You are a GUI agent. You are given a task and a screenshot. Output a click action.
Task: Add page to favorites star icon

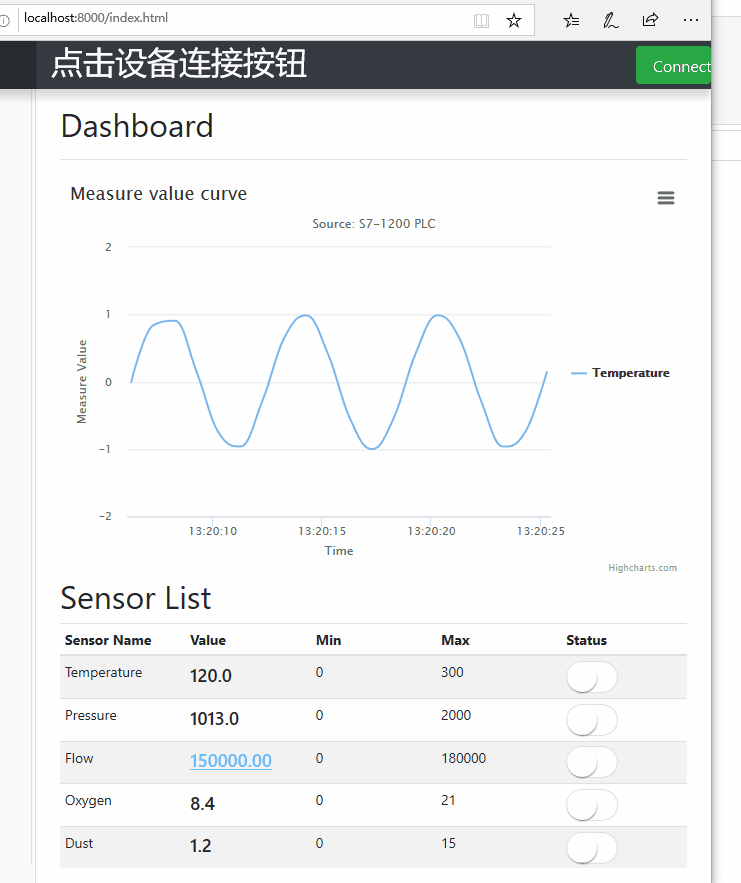tap(514, 21)
